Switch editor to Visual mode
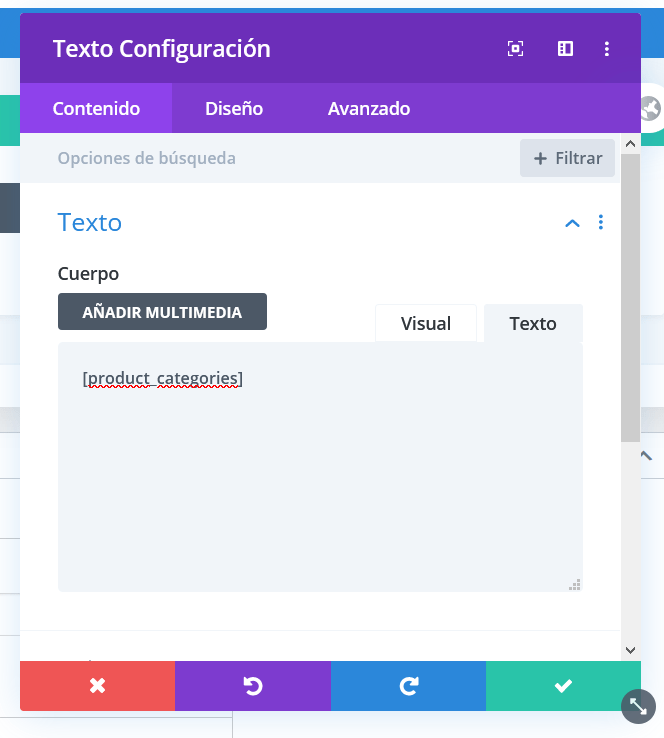This screenshot has width=664, height=738. coord(426,324)
